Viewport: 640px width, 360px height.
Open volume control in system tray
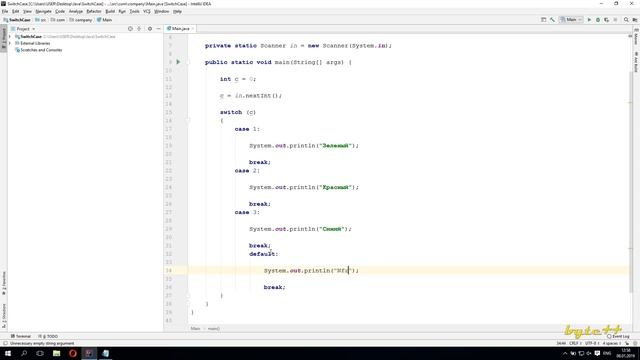[589, 353]
